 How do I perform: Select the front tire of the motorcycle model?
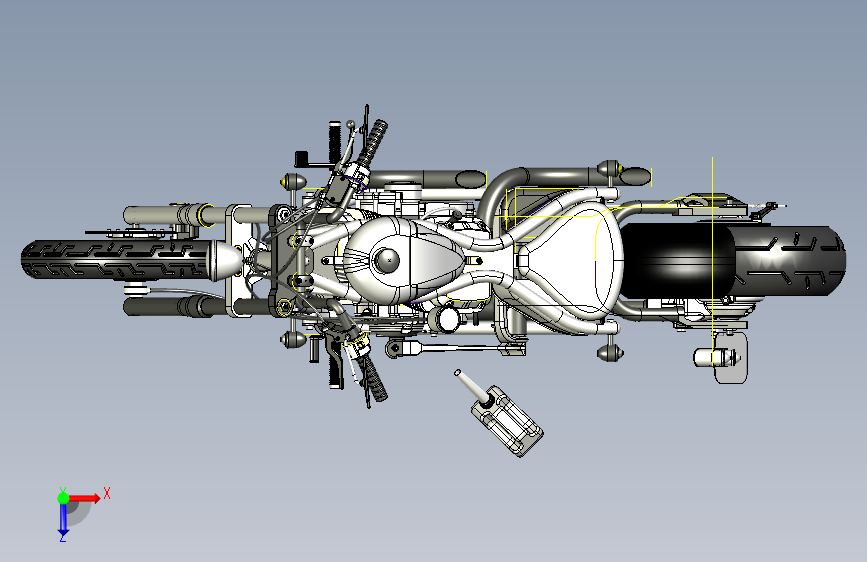pos(115,259)
